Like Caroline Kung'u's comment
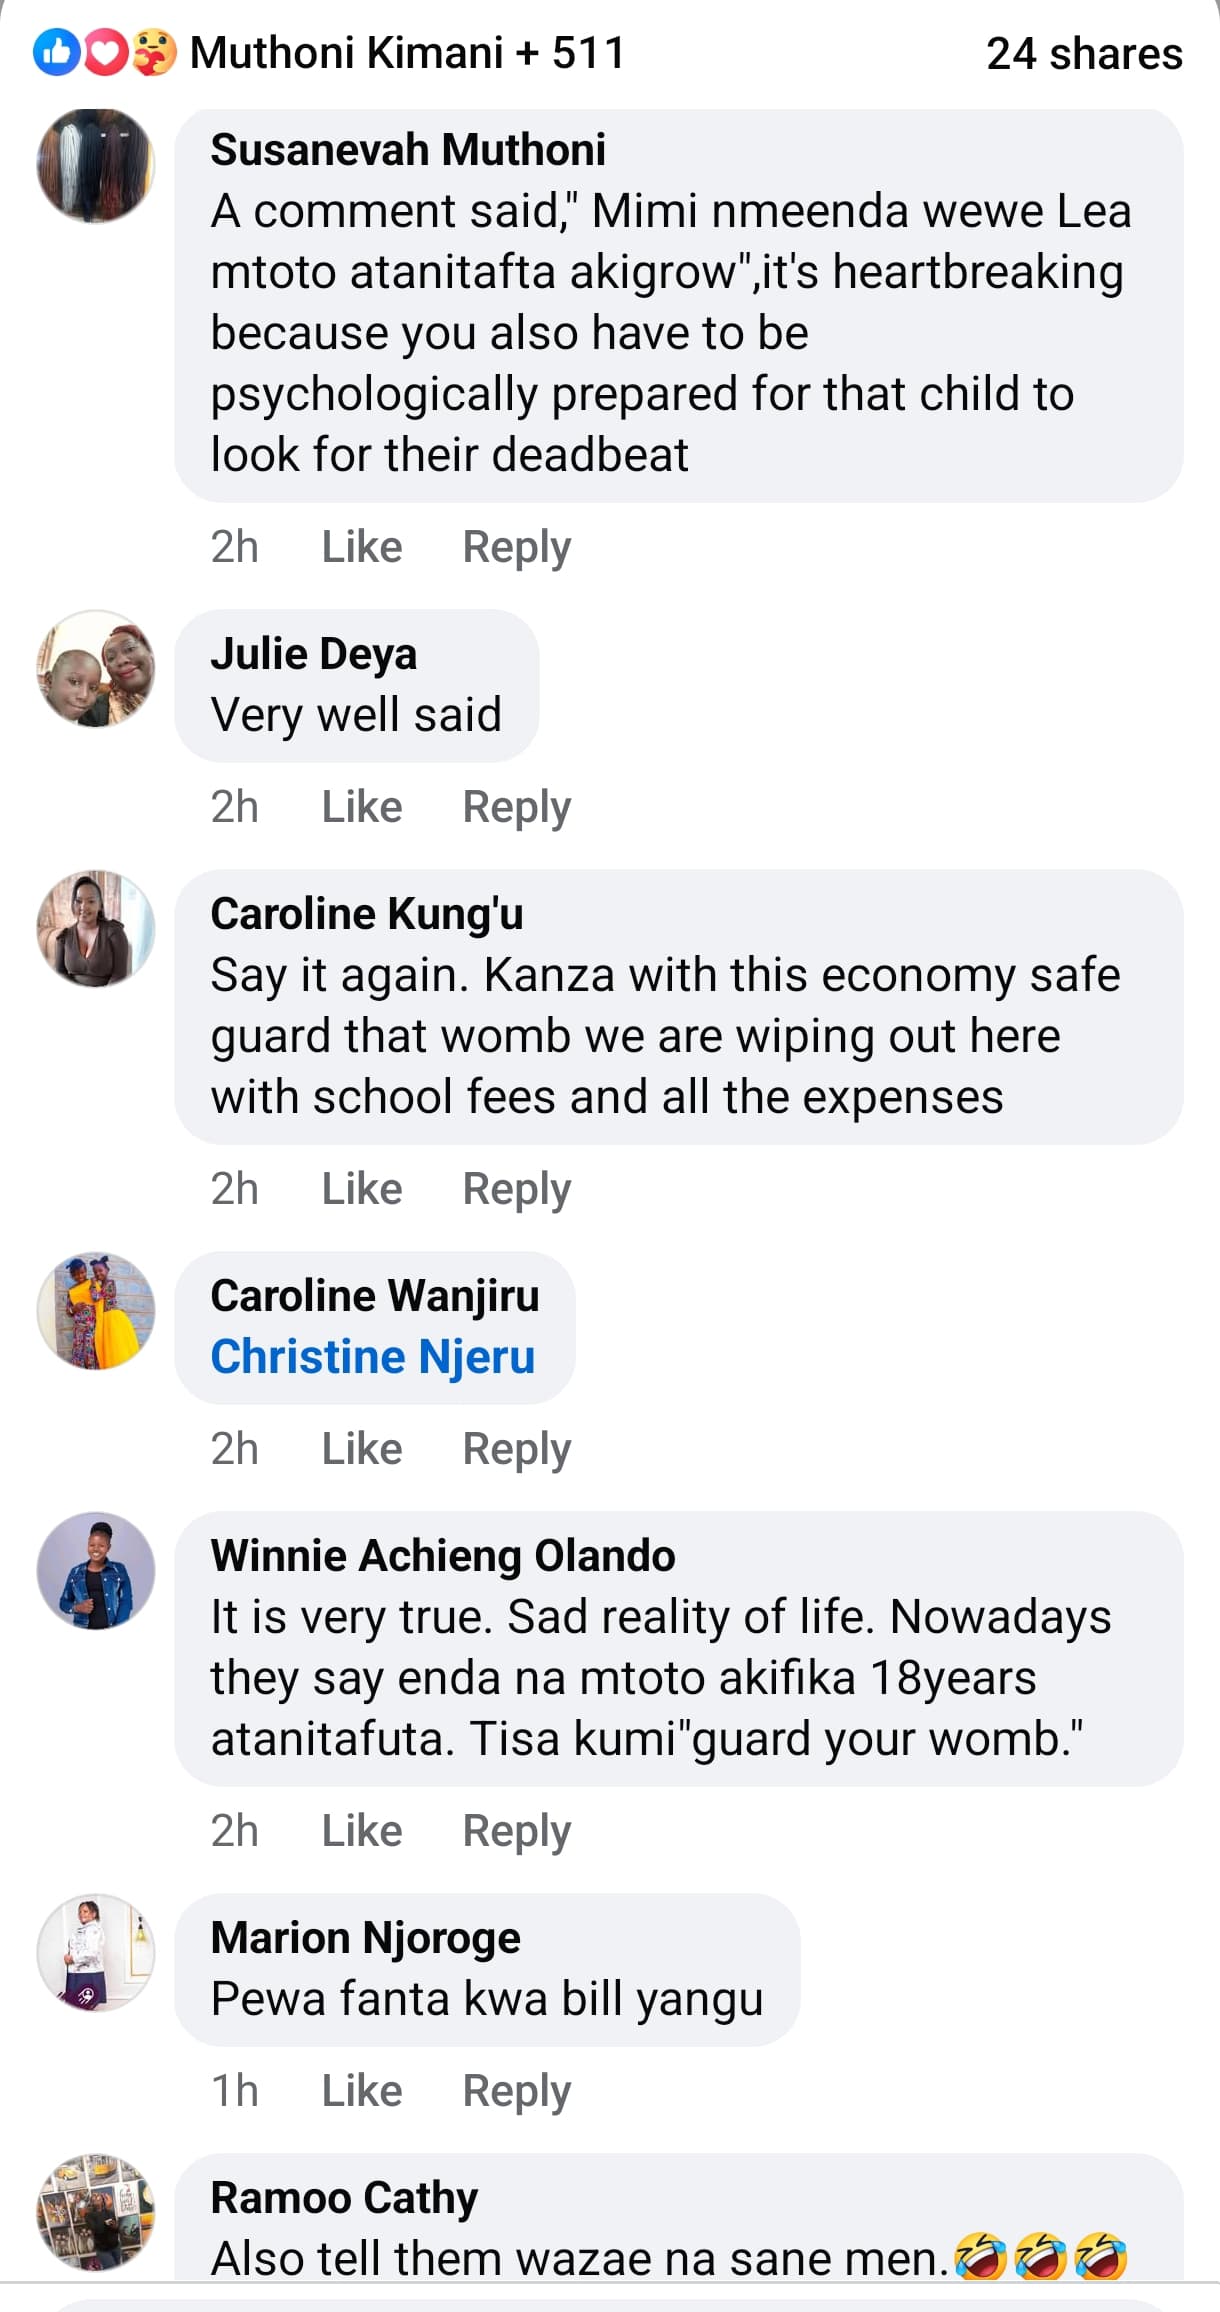The height and width of the screenshot is (2312, 1220). [x=361, y=1189]
